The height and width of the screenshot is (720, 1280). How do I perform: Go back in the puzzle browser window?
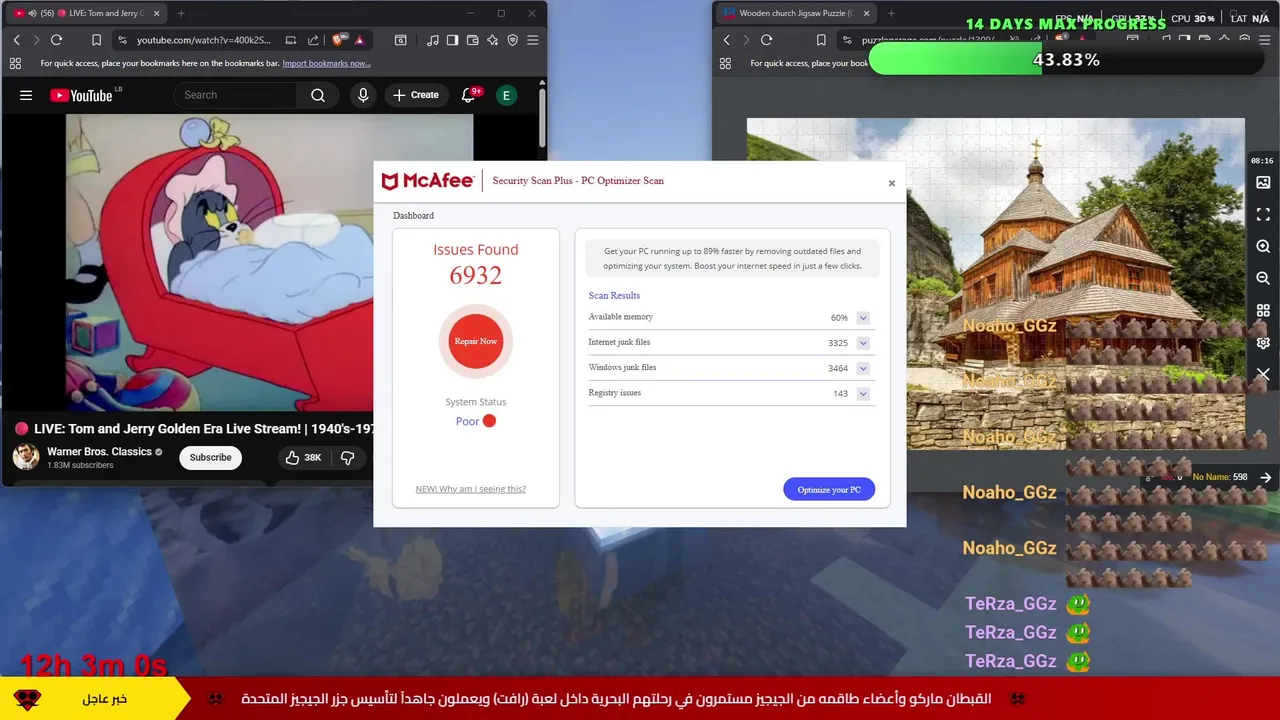pos(726,40)
